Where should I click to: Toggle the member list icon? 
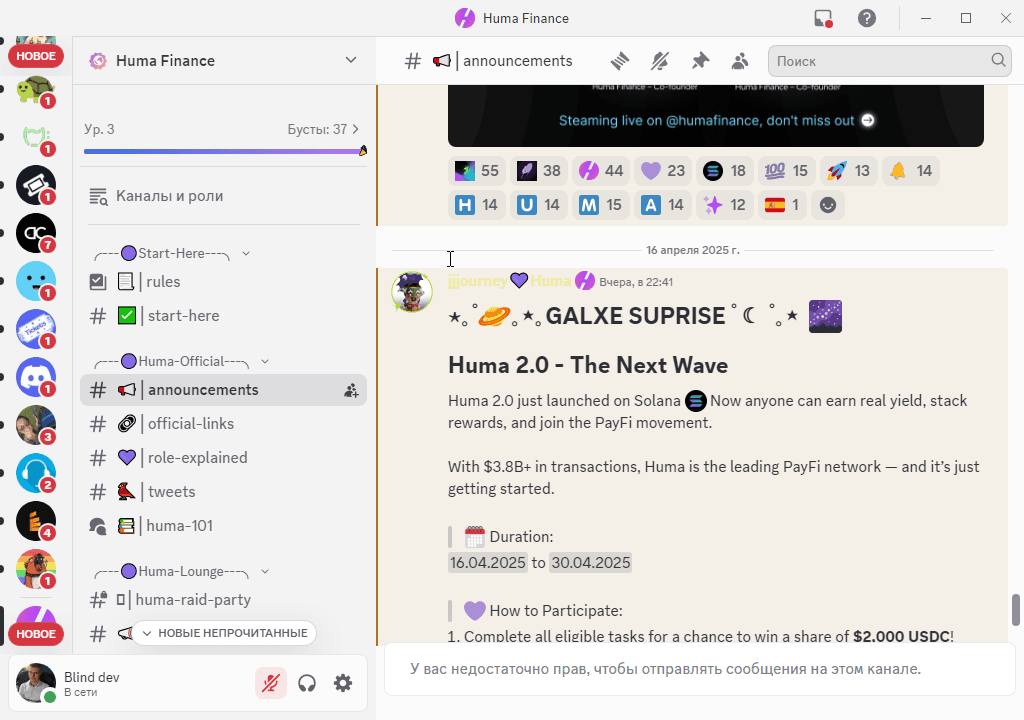740,61
